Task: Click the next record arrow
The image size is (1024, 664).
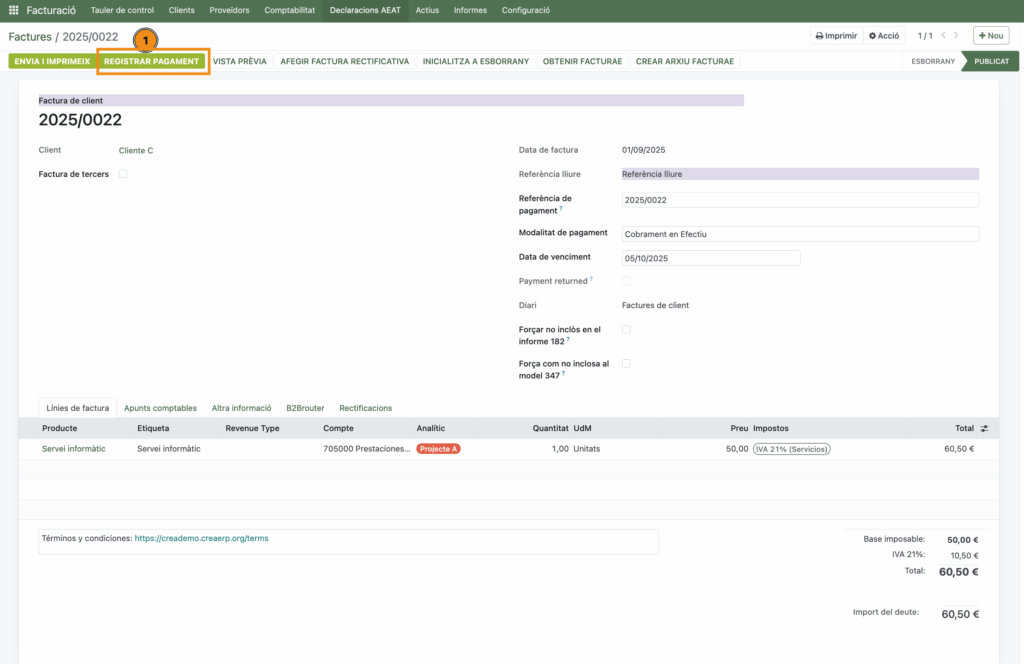Action: (958, 36)
